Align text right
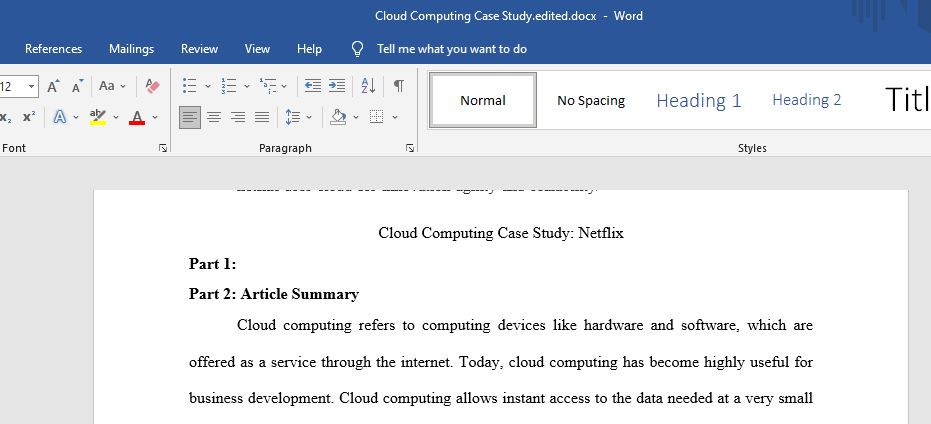This screenshot has height=424, width=931. 238,117
